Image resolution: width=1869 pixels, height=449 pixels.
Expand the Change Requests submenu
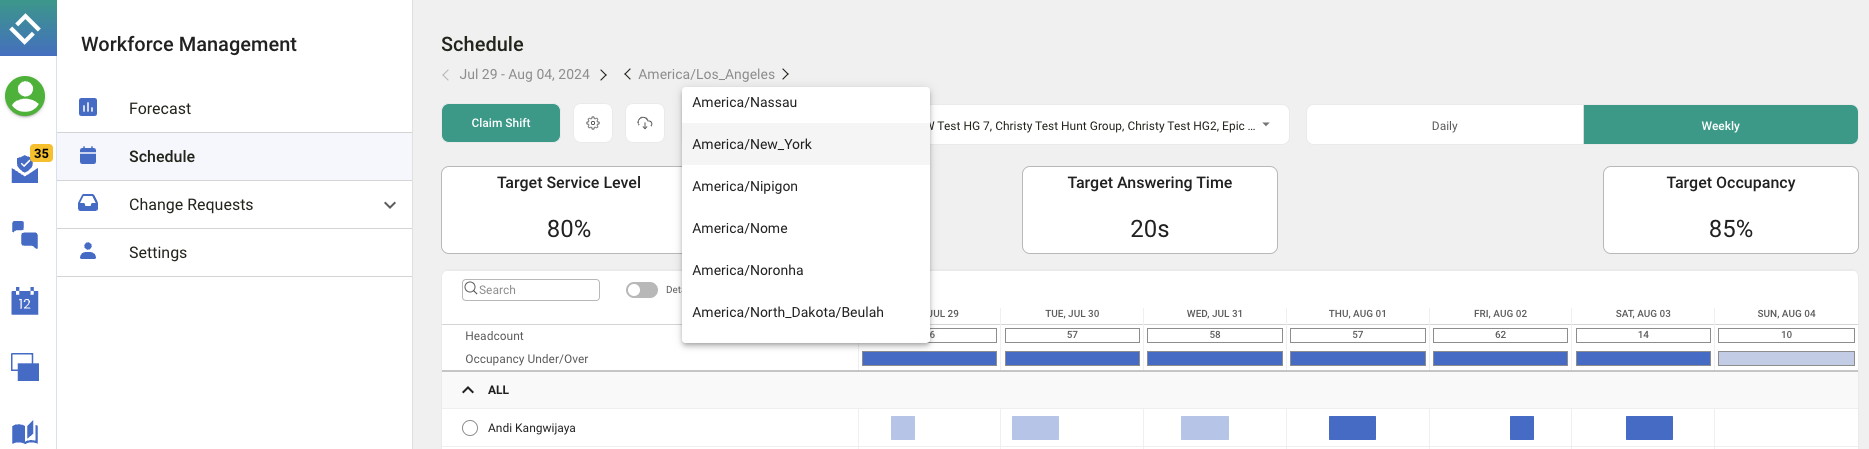[390, 205]
